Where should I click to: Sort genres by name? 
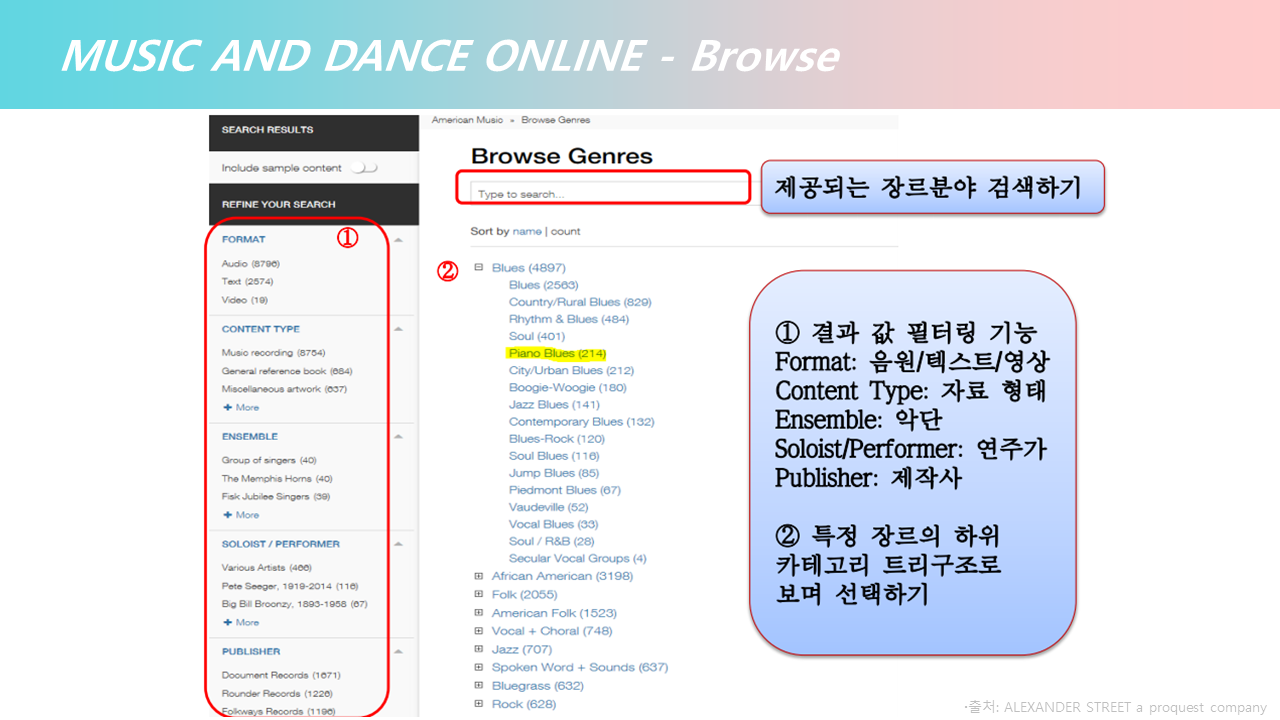(527, 231)
